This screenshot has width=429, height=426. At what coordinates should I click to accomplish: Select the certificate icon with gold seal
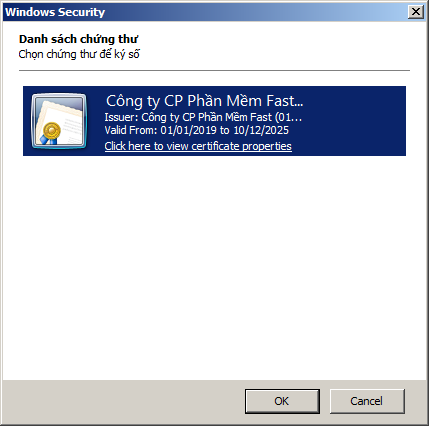click(59, 121)
